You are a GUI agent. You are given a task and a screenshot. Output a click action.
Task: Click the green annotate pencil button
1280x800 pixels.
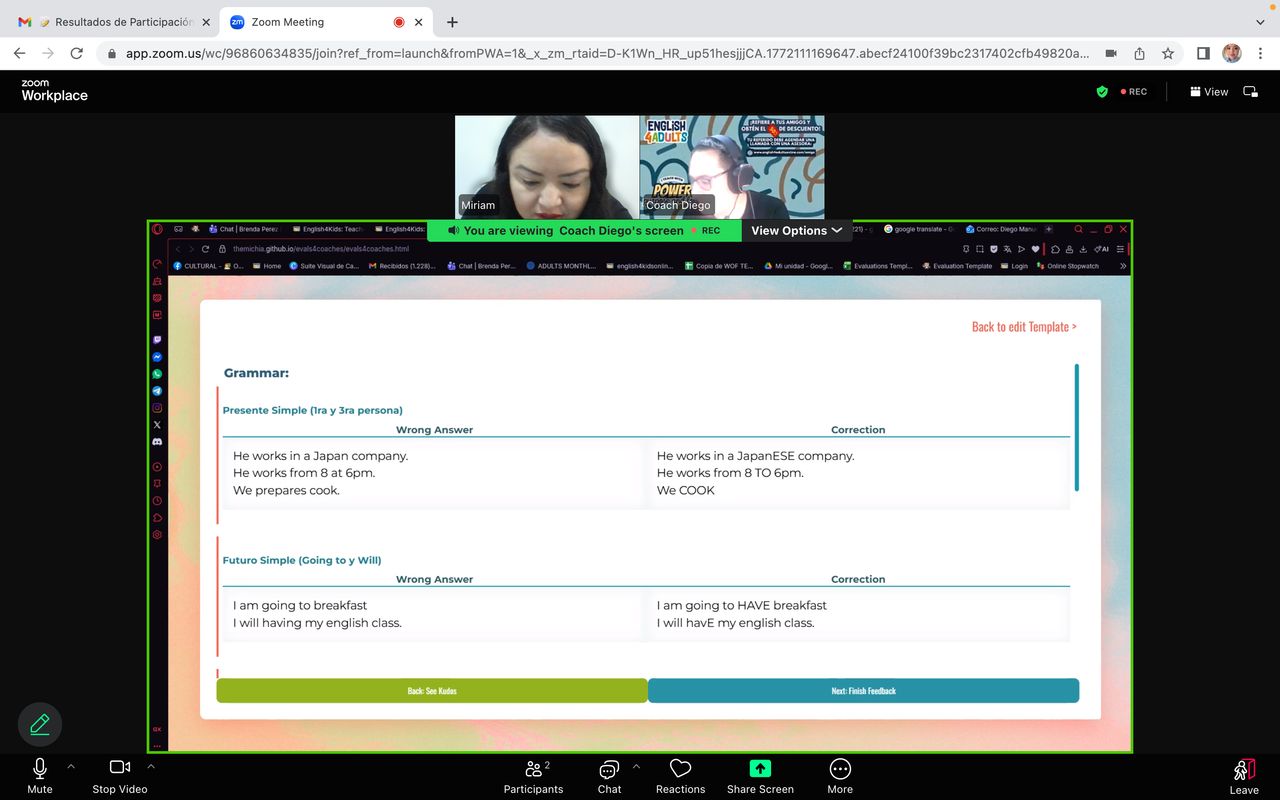[x=40, y=724]
